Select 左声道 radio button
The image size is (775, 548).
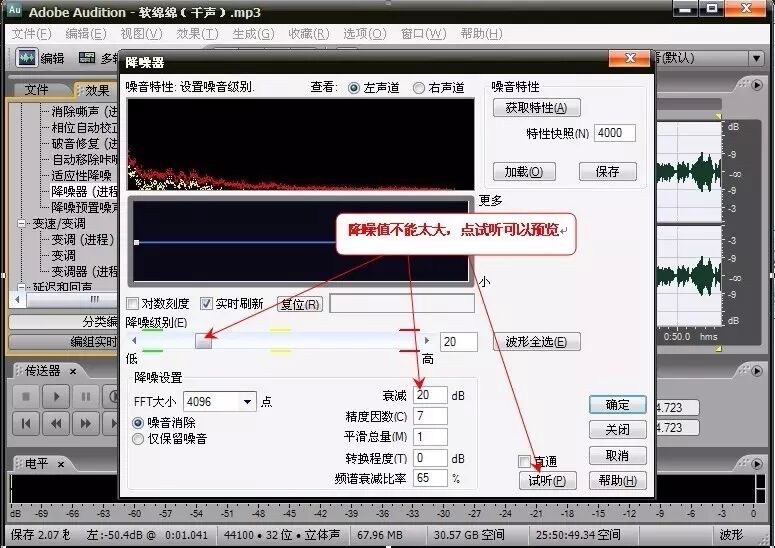click(353, 88)
